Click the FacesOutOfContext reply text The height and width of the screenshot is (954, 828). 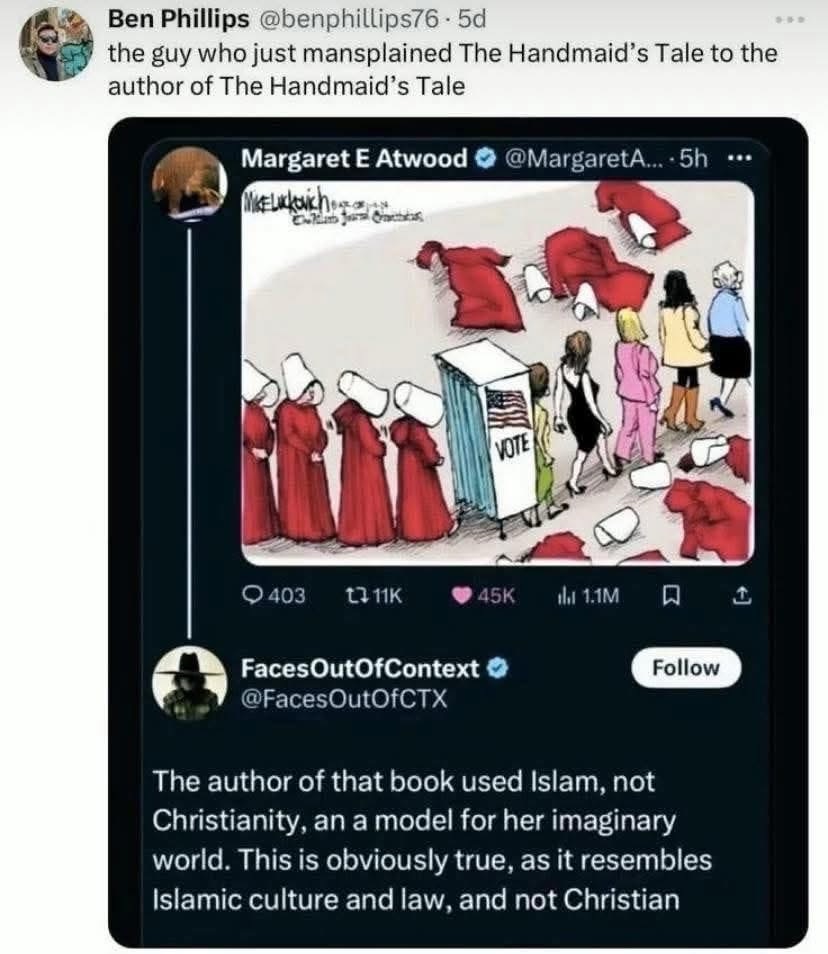tap(432, 841)
